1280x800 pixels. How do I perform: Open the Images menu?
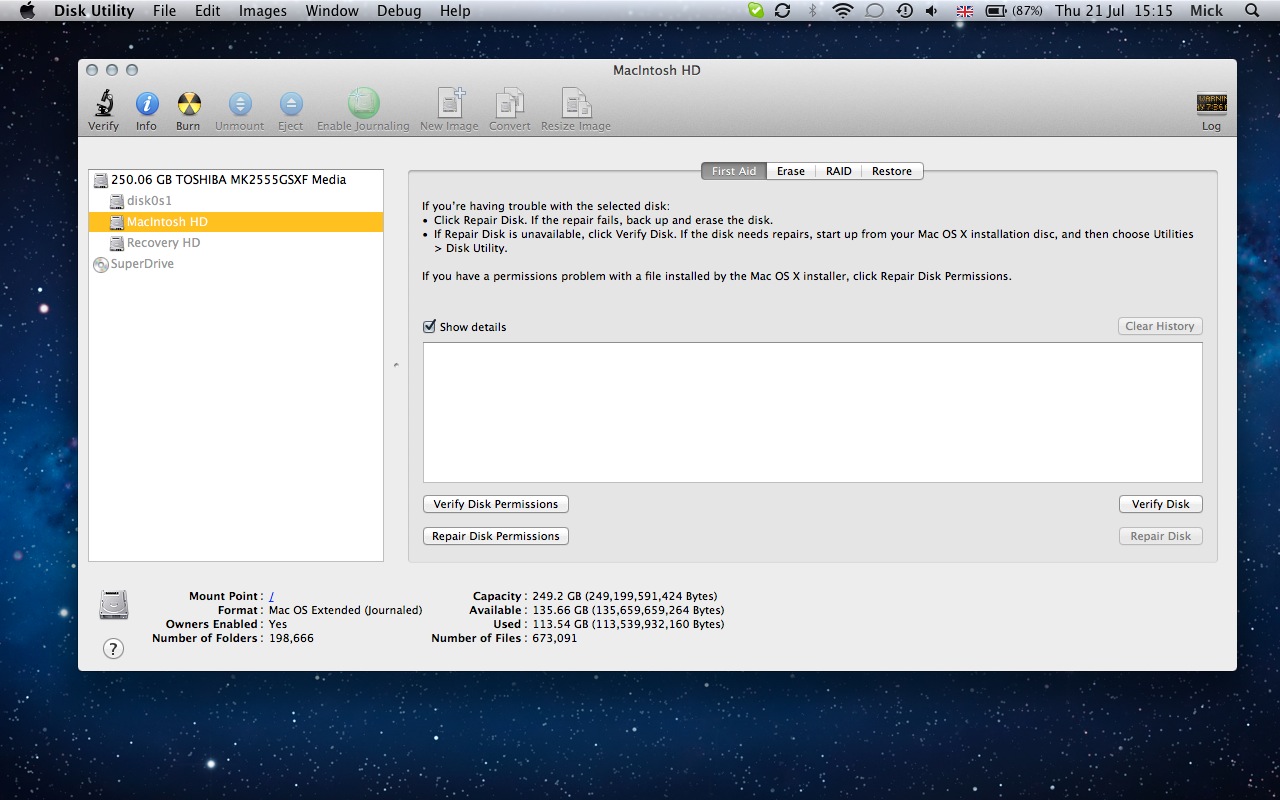click(x=263, y=11)
